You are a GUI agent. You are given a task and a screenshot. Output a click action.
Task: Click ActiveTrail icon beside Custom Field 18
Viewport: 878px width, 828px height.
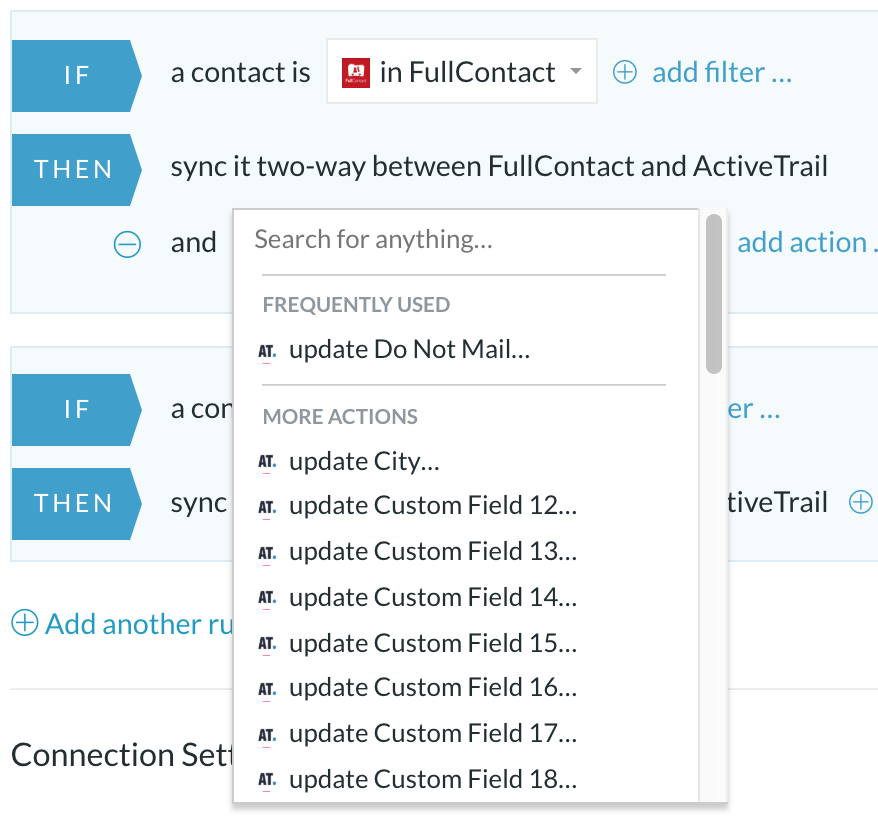[x=267, y=780]
